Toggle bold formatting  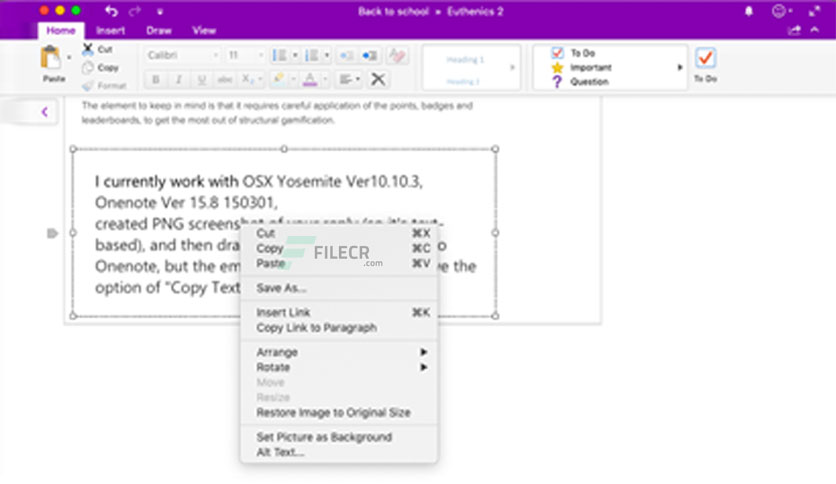(x=156, y=79)
